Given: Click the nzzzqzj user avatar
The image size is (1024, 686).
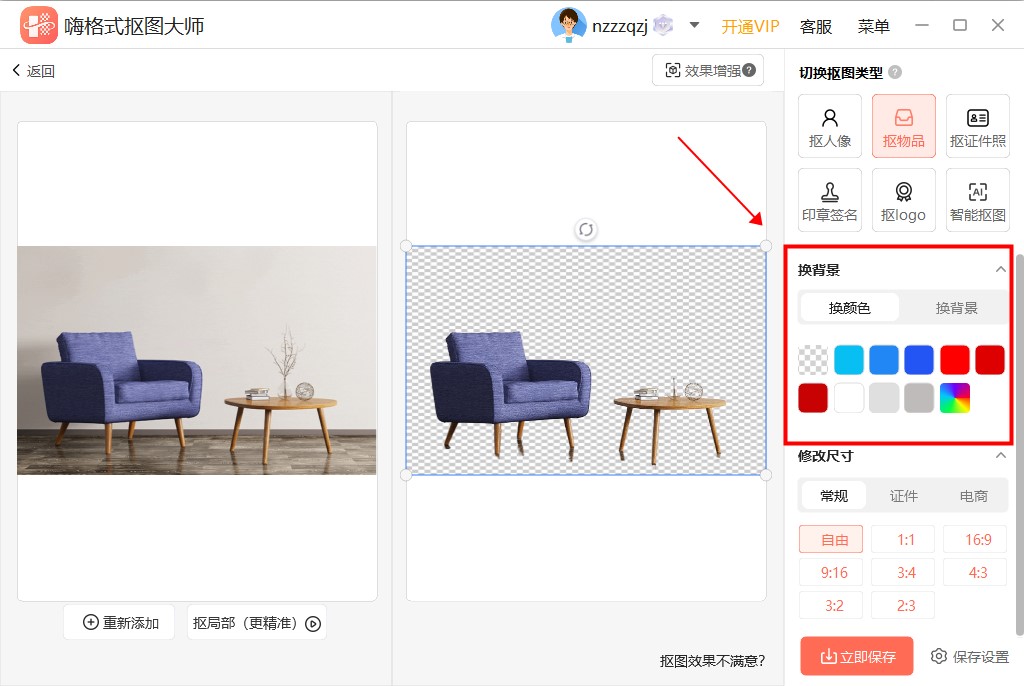Looking at the screenshot, I should click(x=568, y=25).
